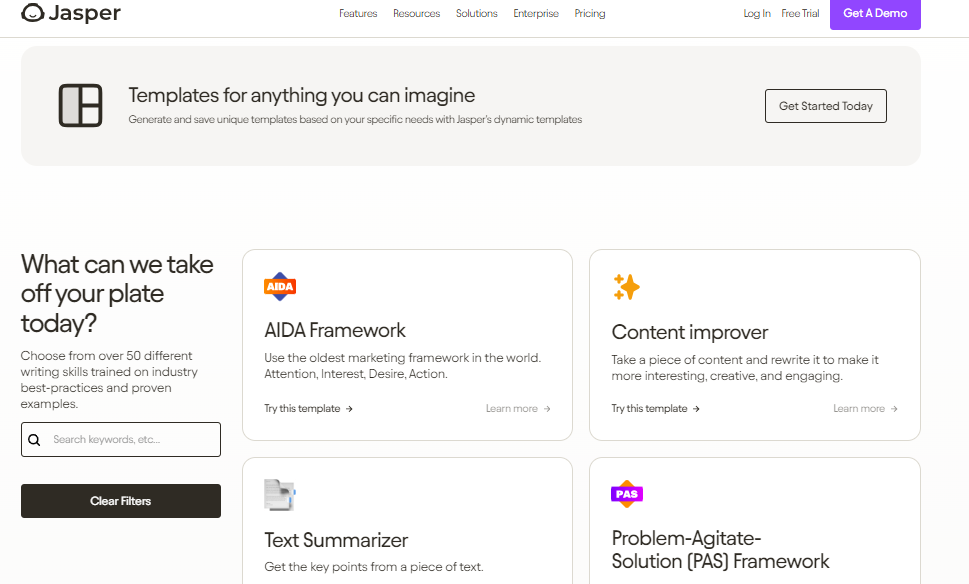The width and height of the screenshot is (969, 584).
Task: Click the 'Templates for anything you can imagine' heading
Action: pyautogui.click(x=302, y=95)
